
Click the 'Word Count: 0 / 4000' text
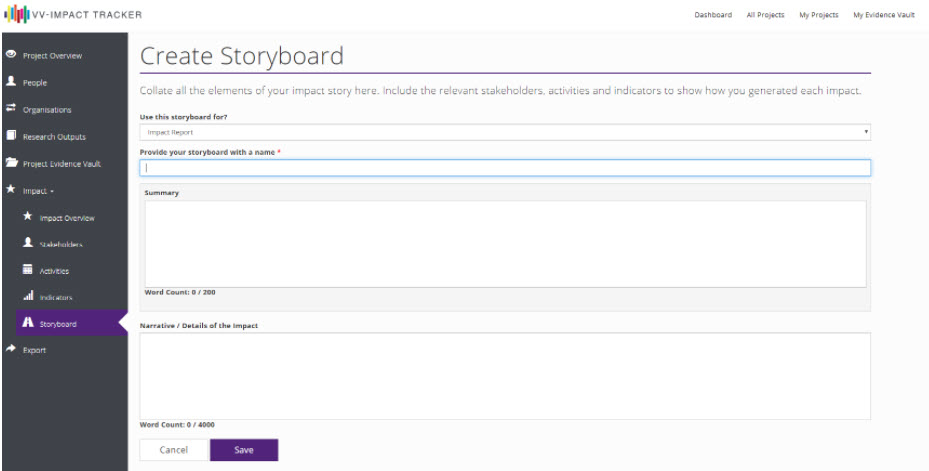pyautogui.click(x=177, y=425)
